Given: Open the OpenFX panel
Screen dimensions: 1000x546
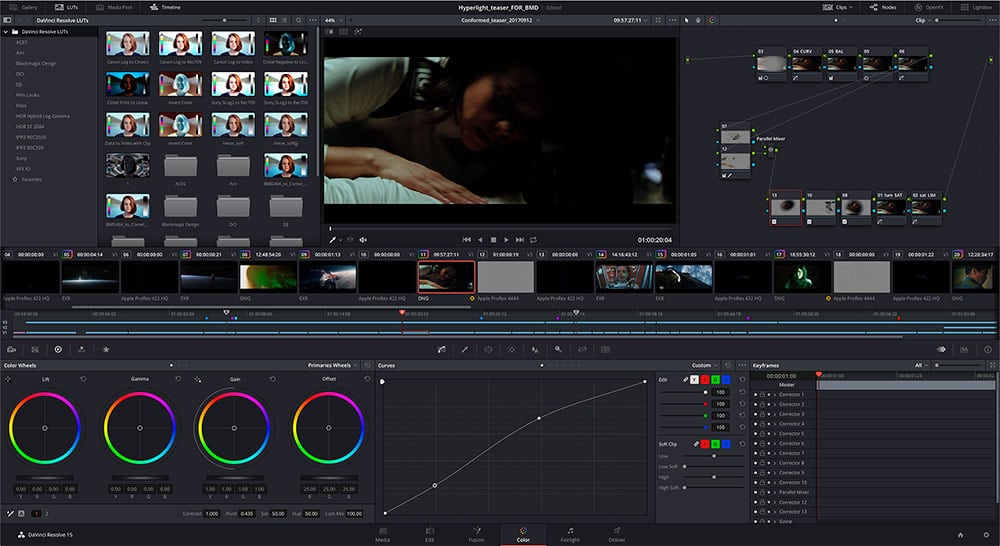Looking at the screenshot, I should (x=929, y=7).
